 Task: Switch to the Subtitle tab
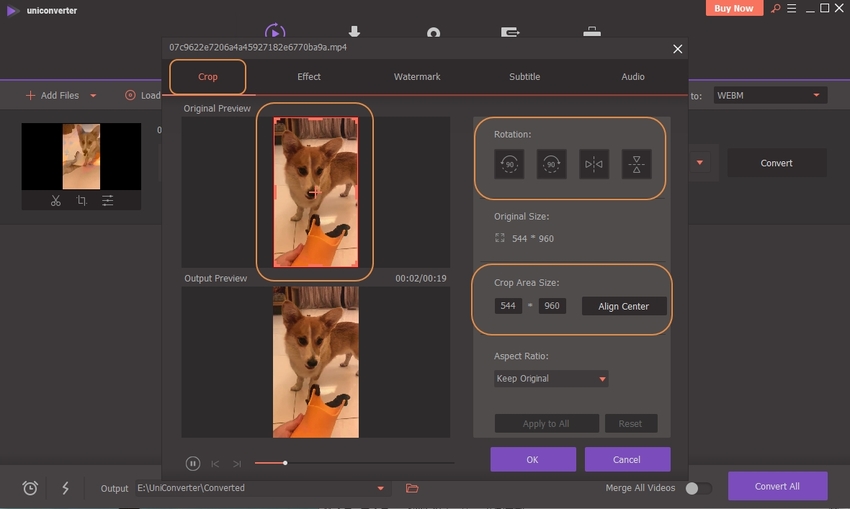point(524,77)
